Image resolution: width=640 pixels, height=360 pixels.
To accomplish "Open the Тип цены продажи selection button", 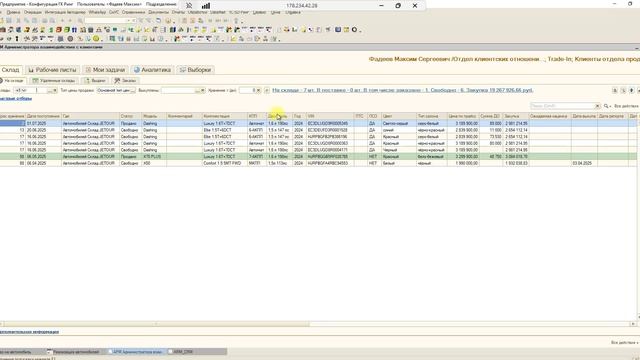I will click(x=132, y=90).
